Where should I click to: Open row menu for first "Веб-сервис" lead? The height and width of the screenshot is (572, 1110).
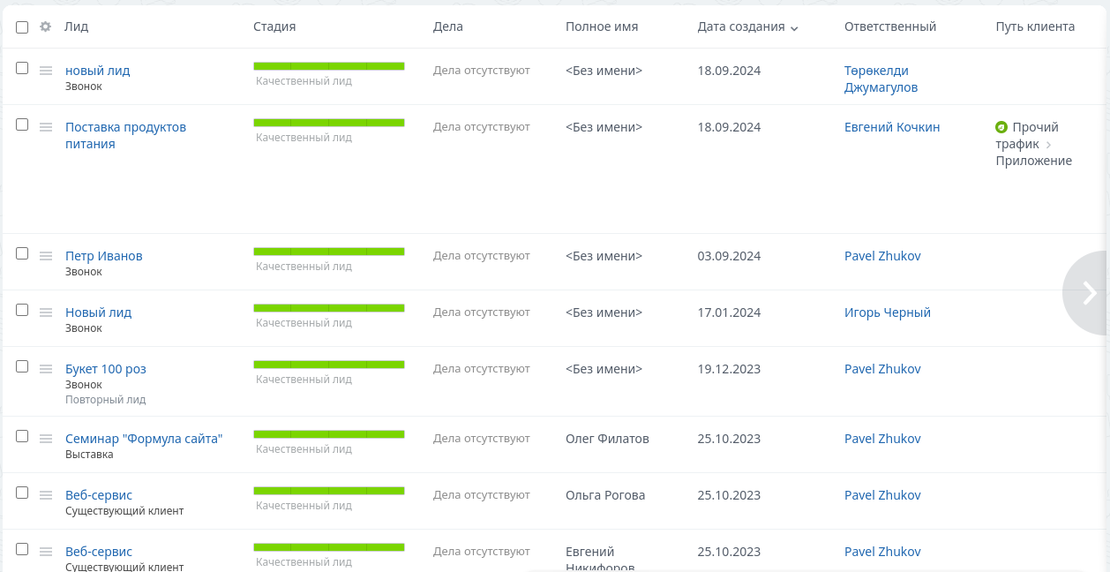(45, 495)
